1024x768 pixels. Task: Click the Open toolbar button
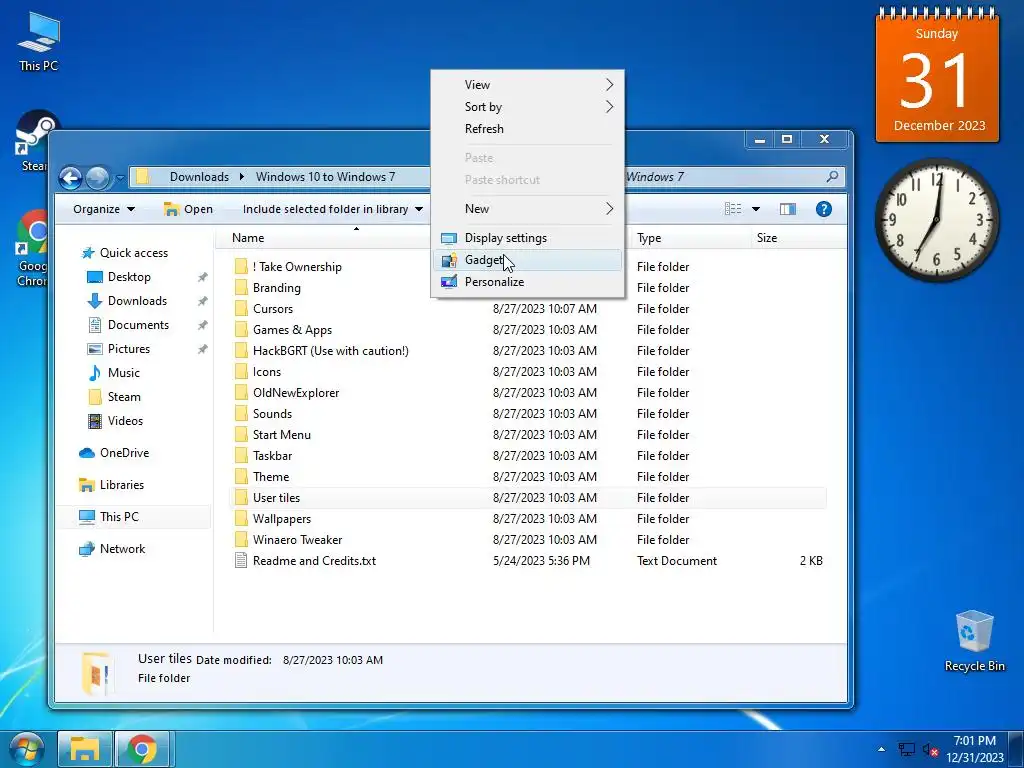[x=189, y=209]
